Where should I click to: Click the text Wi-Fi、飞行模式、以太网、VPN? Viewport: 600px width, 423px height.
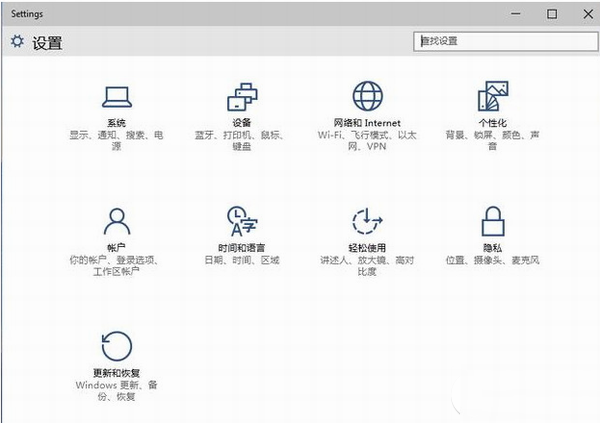click(367, 140)
